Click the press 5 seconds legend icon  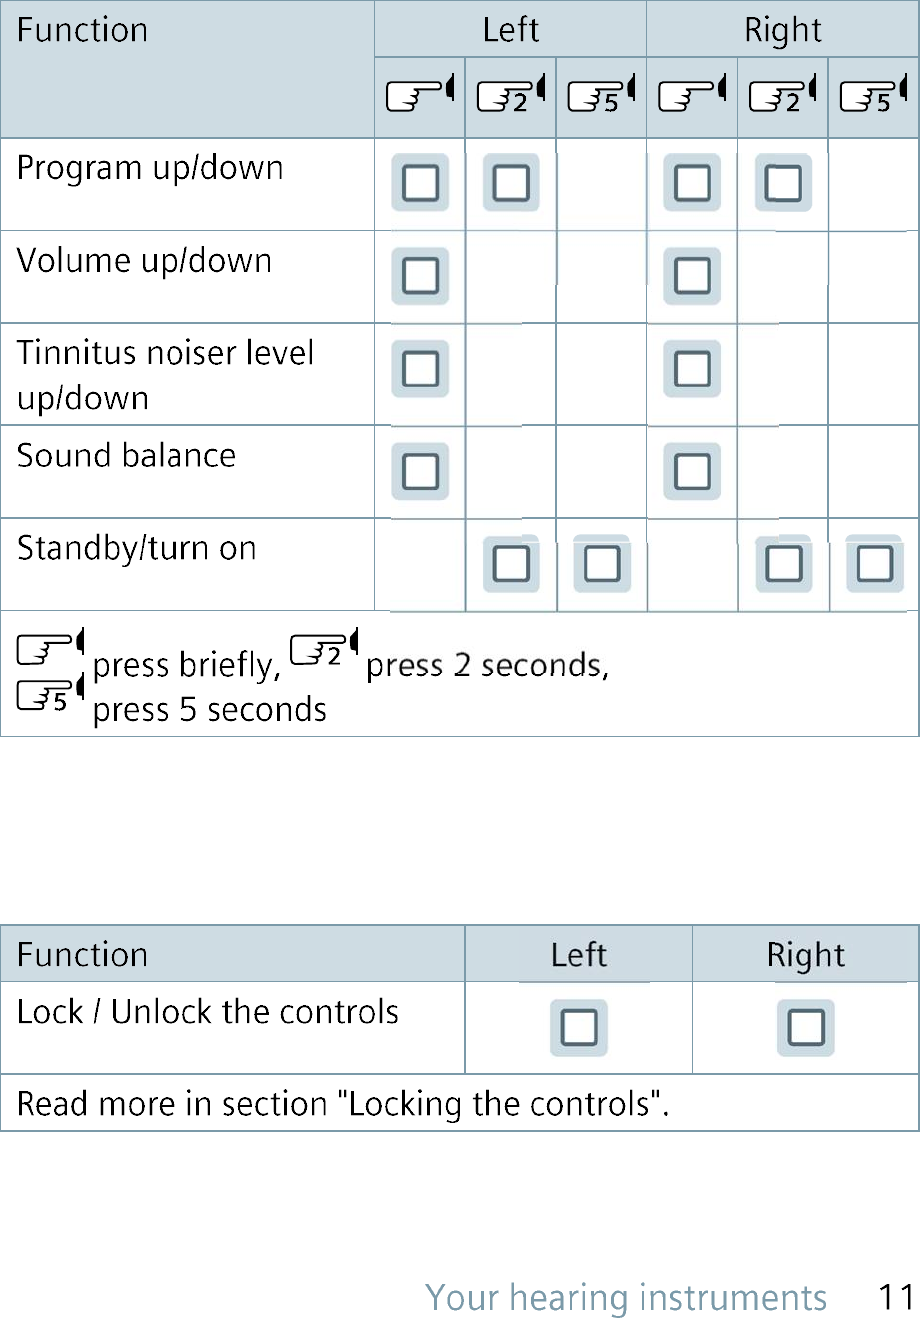click(51, 696)
